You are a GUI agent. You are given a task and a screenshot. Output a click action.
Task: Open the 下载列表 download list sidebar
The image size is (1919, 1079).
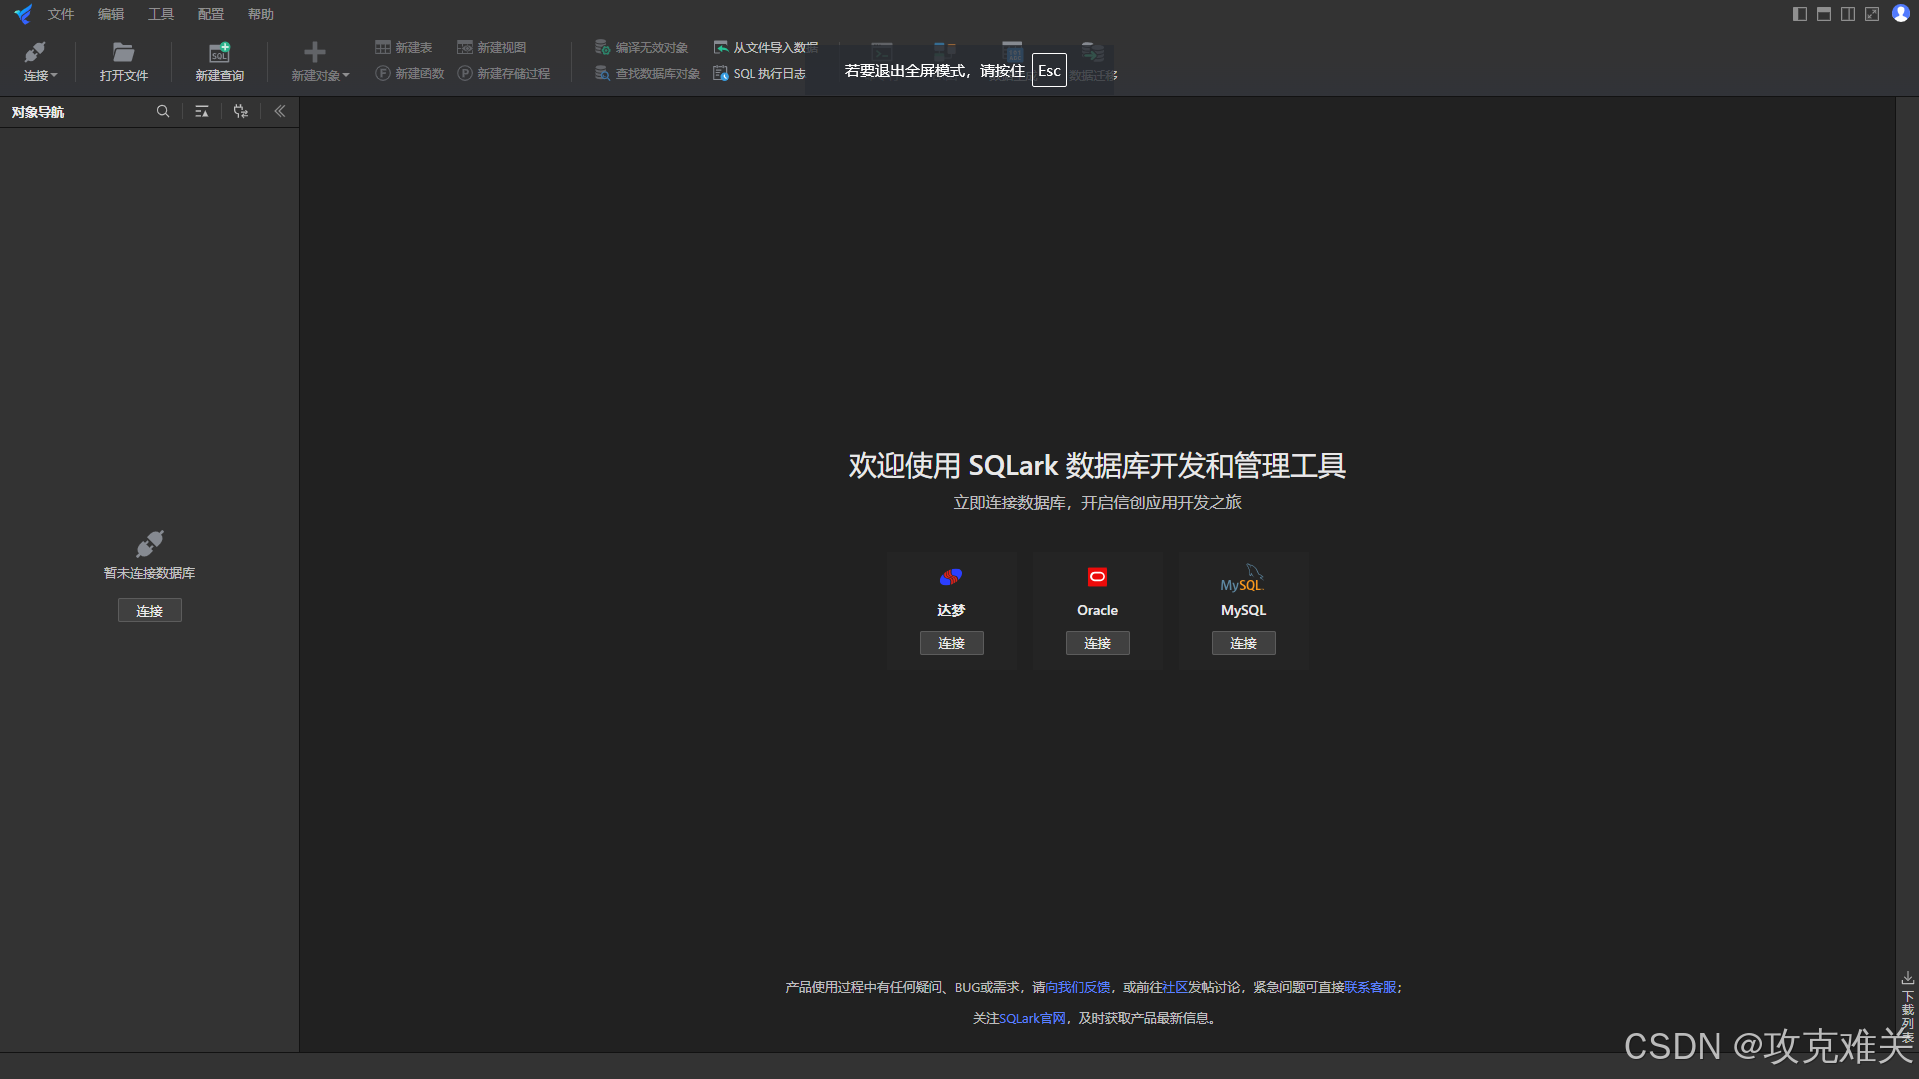click(1908, 1005)
